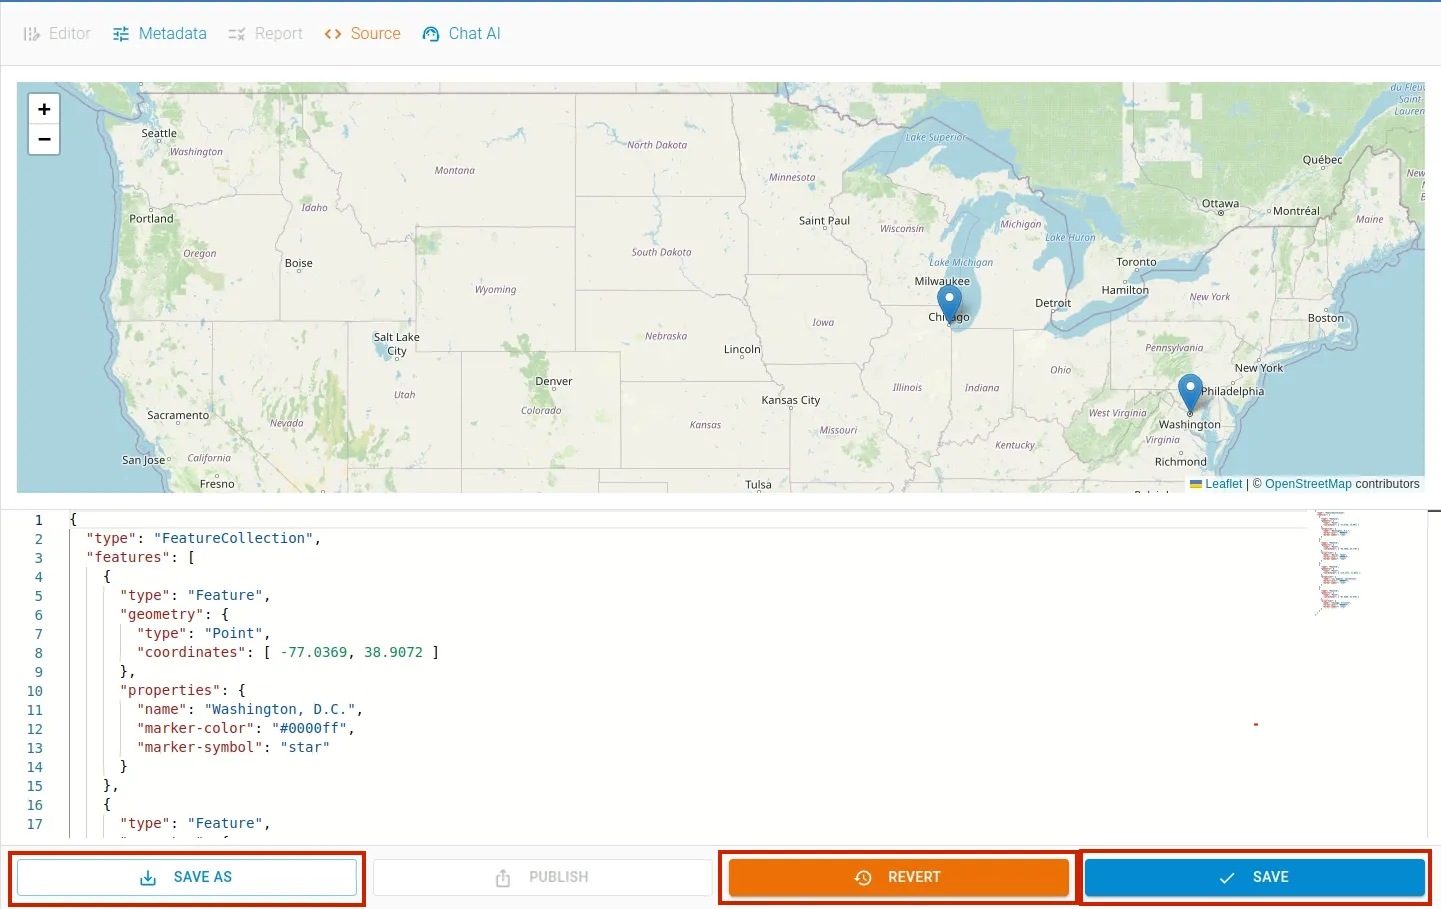Image resolution: width=1441 pixels, height=909 pixels.
Task: Click the checkmark icon on Save button
Action: (1227, 878)
